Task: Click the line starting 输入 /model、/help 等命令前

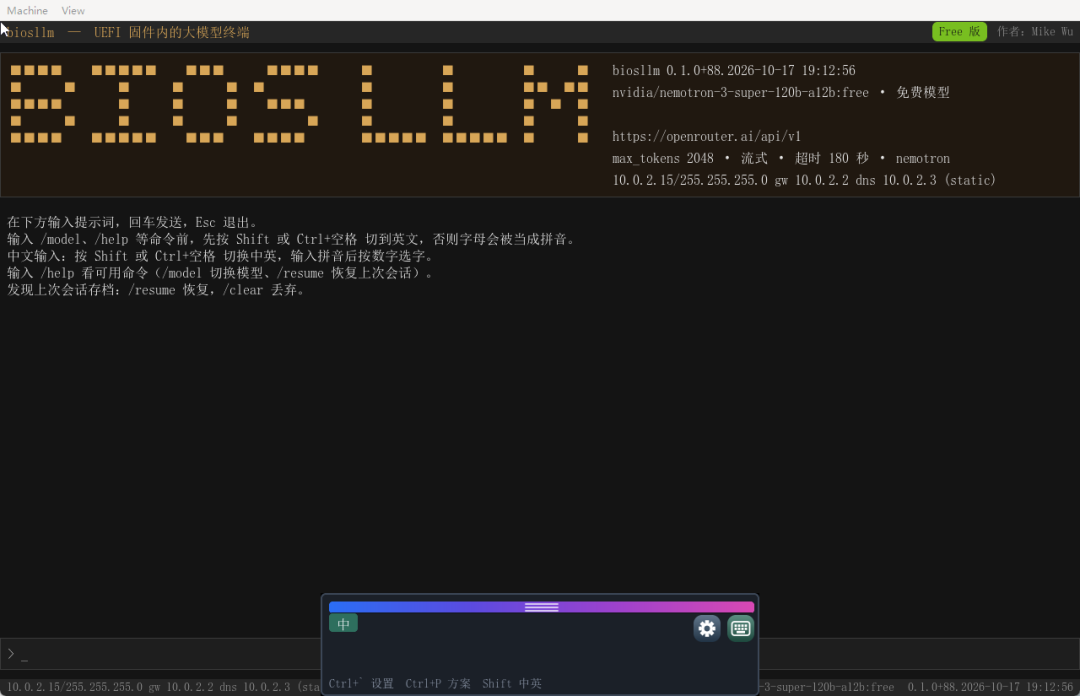Action: 291,239
